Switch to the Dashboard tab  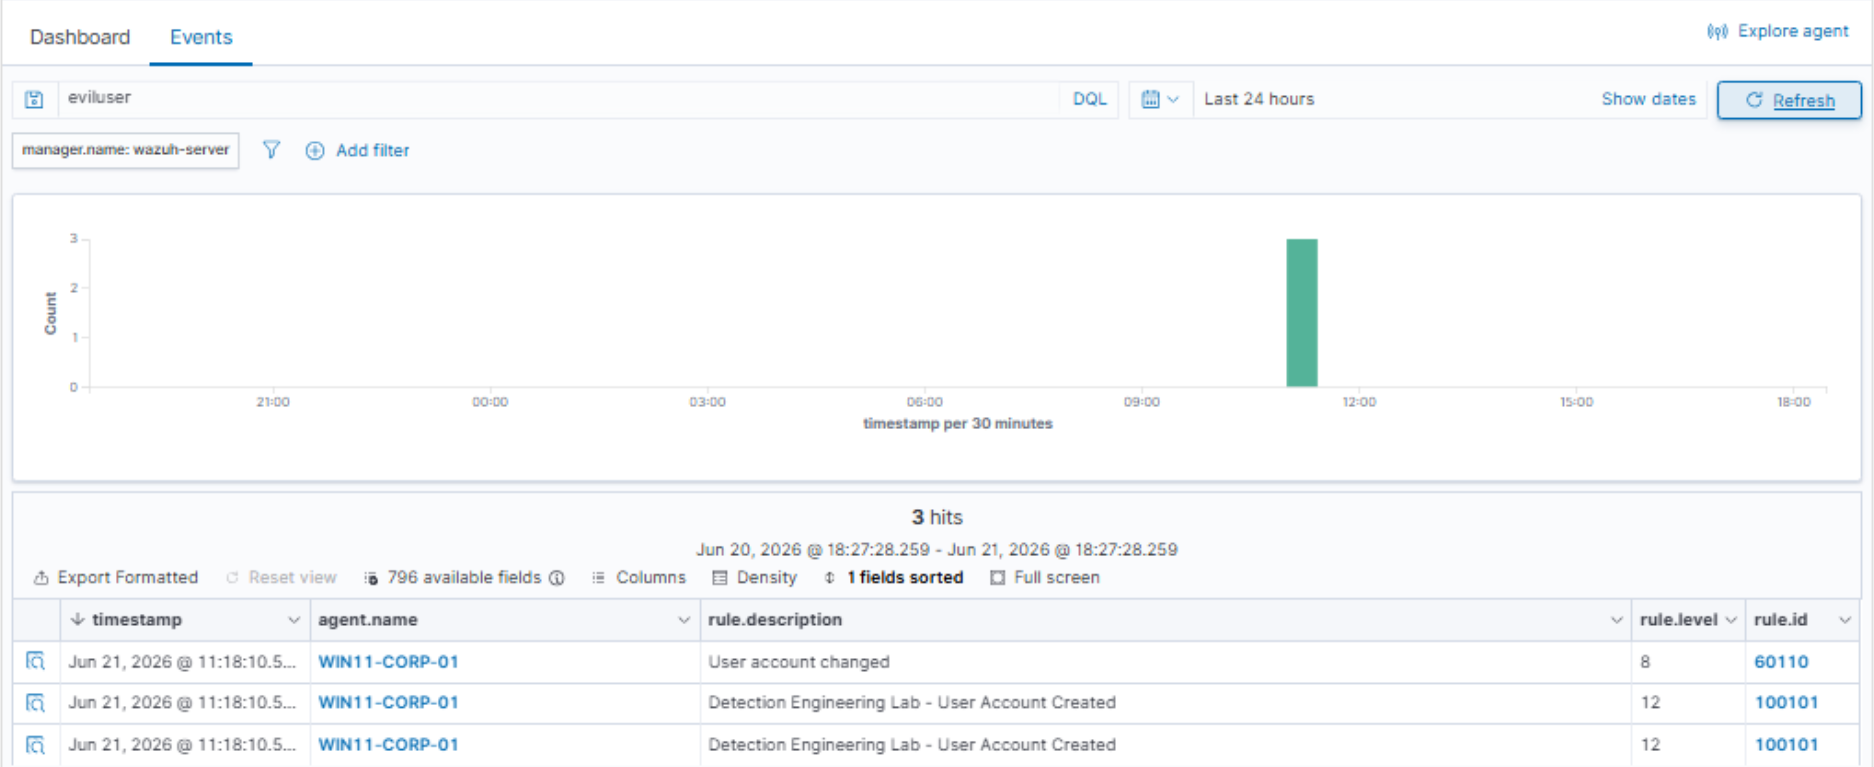[x=80, y=37]
